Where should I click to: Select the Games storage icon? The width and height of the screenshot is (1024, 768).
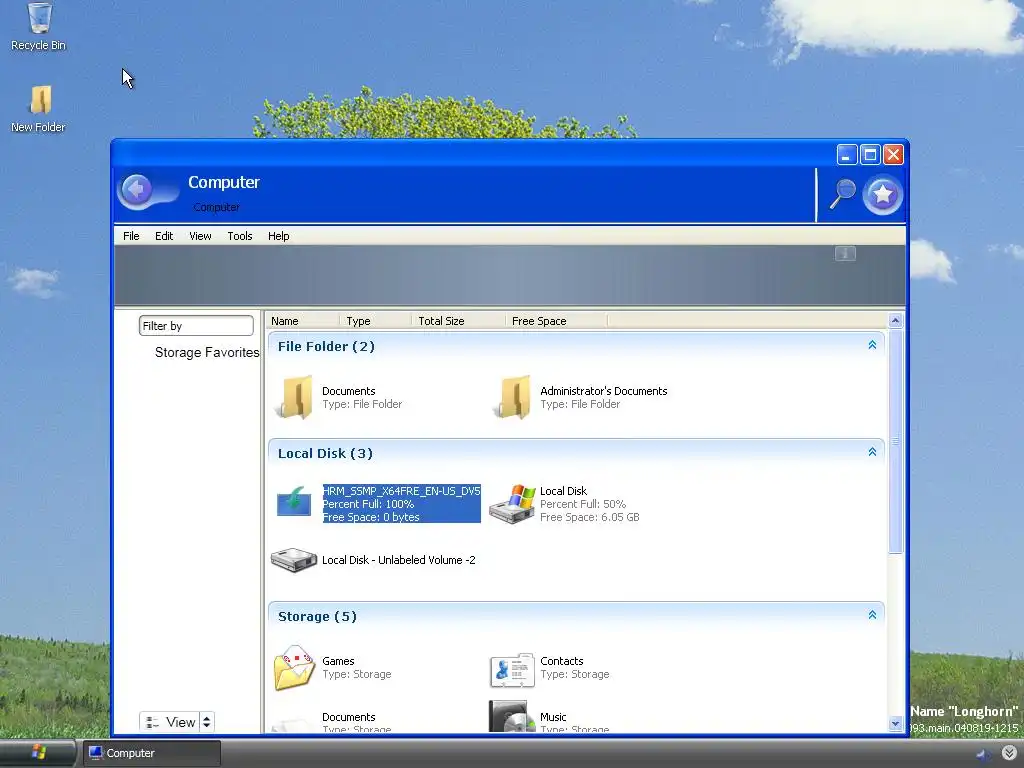pos(295,667)
